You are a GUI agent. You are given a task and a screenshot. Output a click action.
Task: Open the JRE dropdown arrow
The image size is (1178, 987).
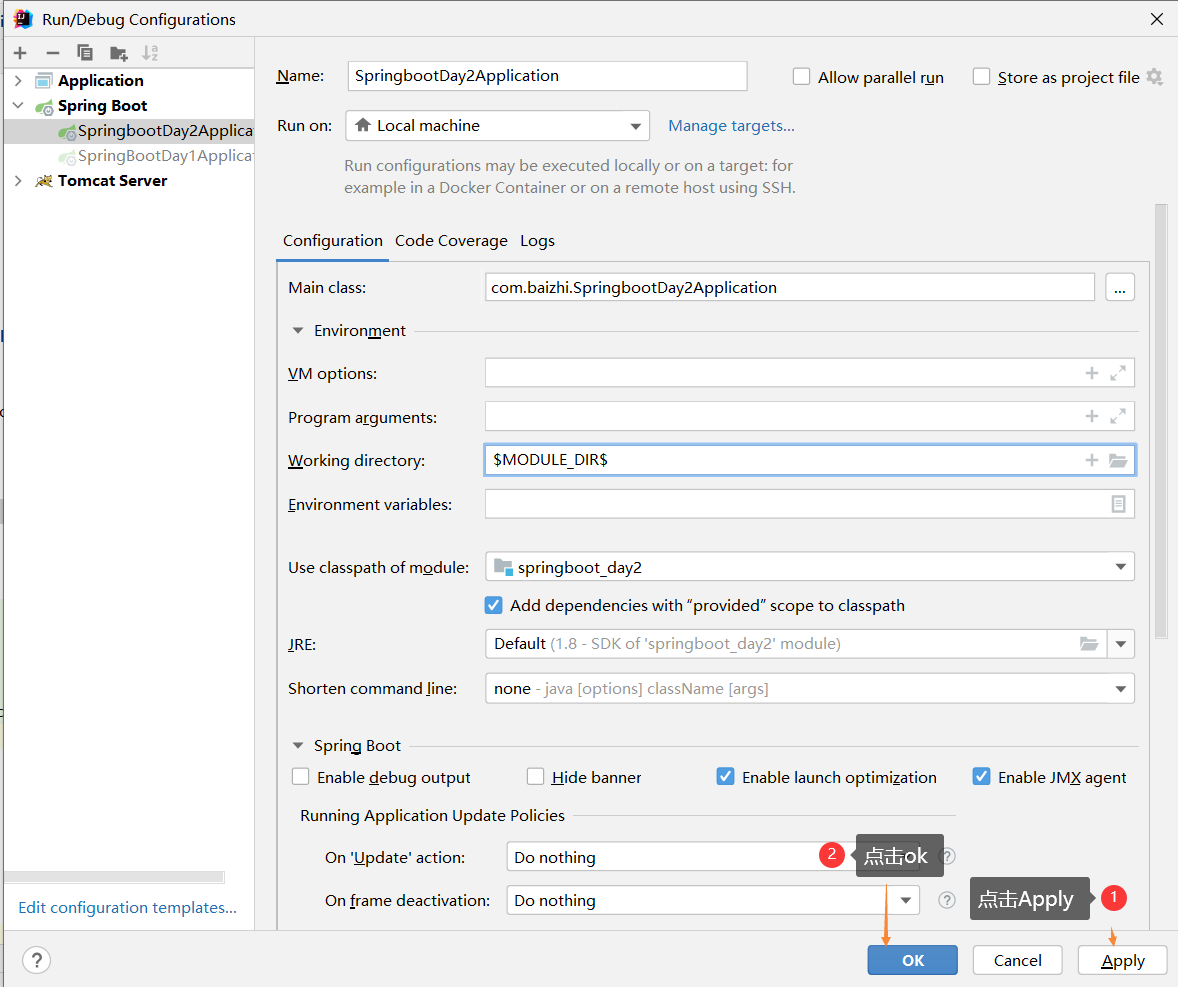[x=1120, y=644]
